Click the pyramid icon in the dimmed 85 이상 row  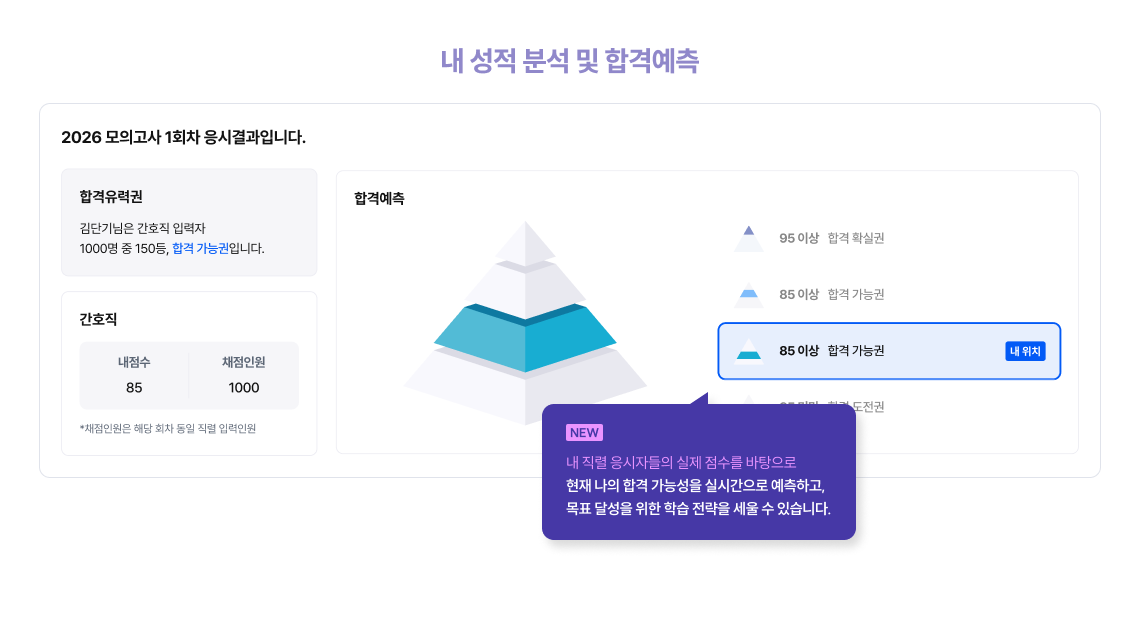tap(748, 294)
